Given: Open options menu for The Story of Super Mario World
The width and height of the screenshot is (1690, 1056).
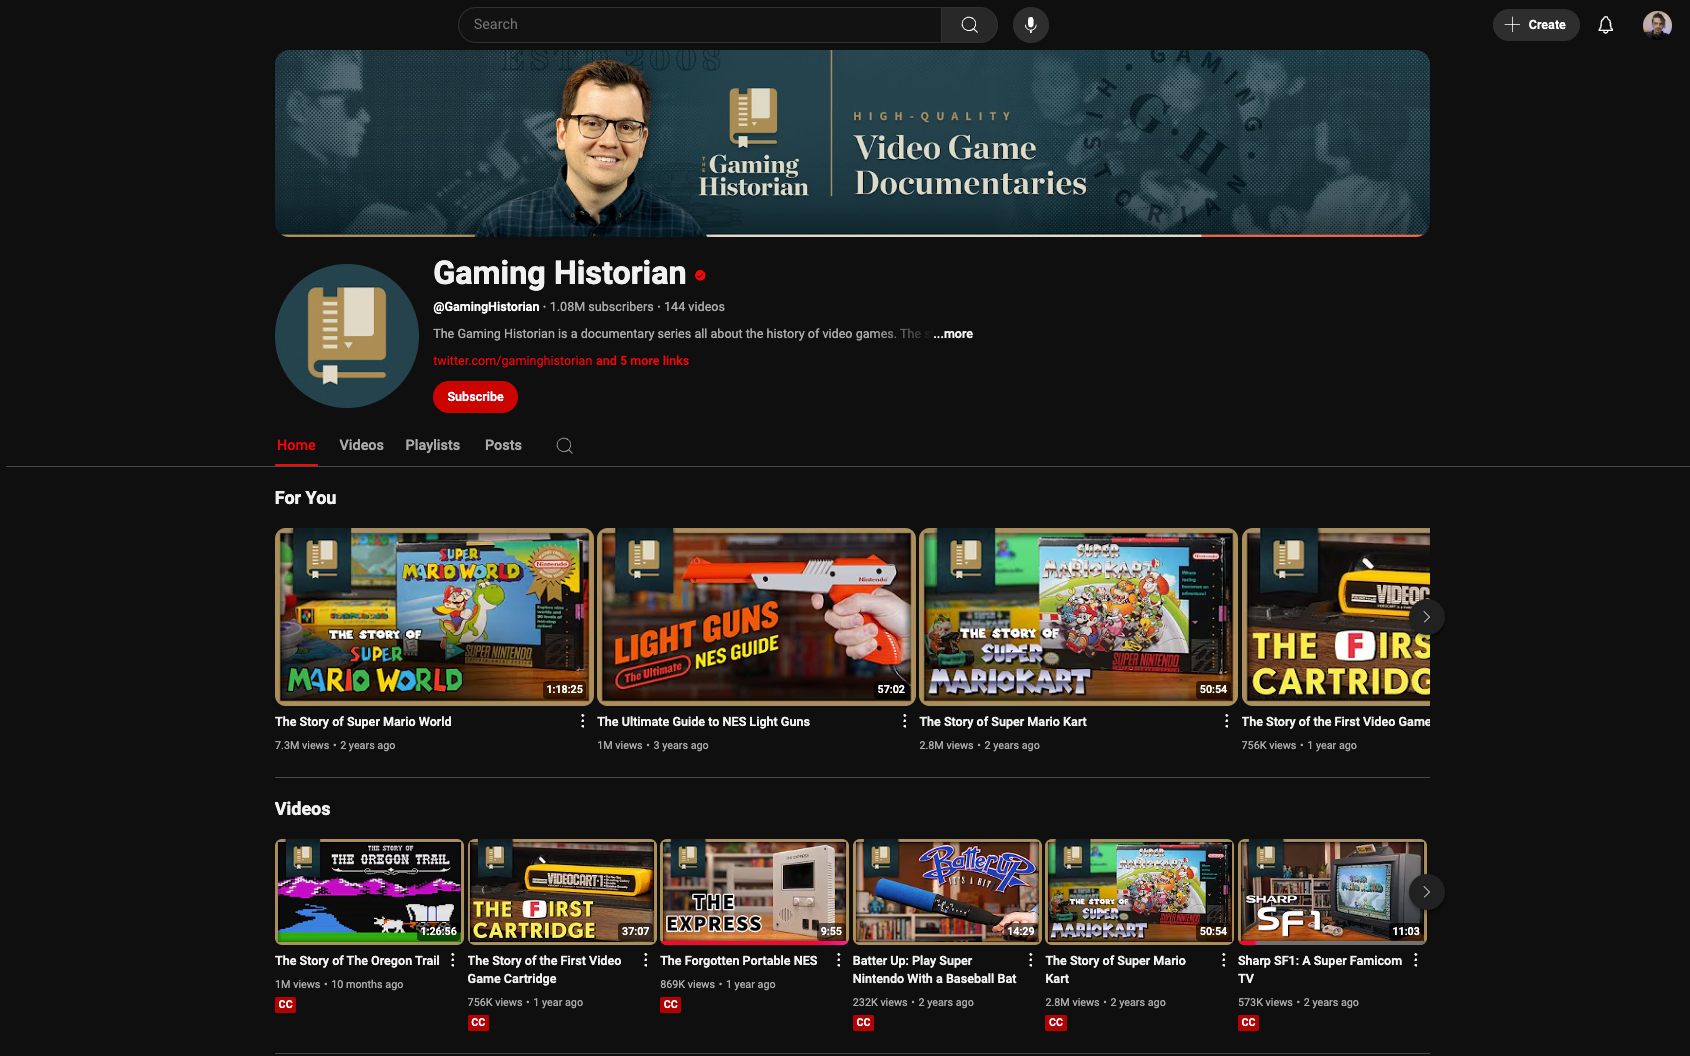Looking at the screenshot, I should tap(583, 721).
